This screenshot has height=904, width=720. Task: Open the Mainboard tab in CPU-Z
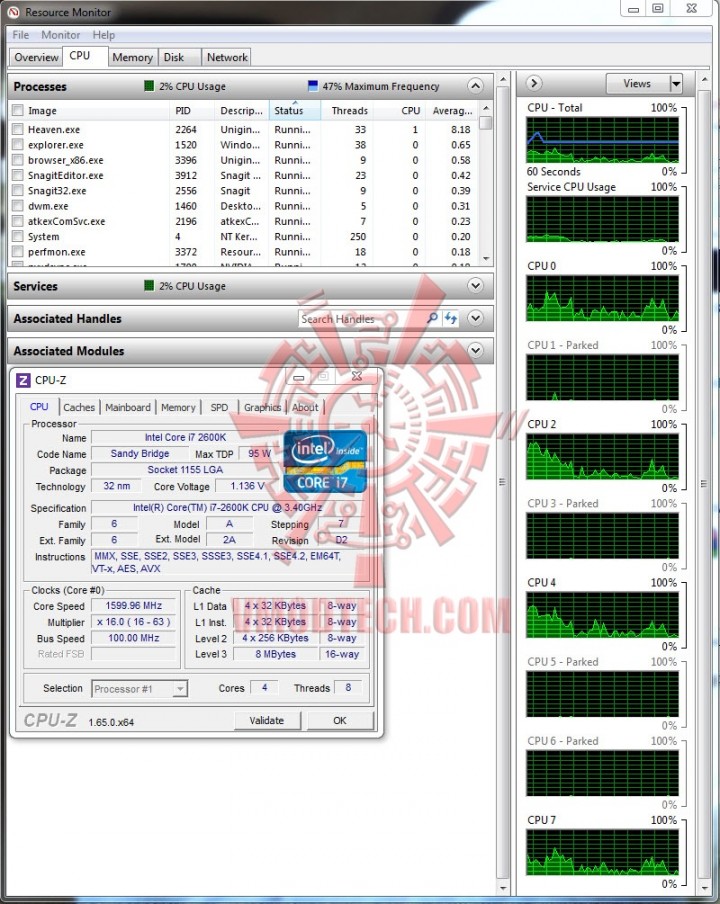pos(128,407)
